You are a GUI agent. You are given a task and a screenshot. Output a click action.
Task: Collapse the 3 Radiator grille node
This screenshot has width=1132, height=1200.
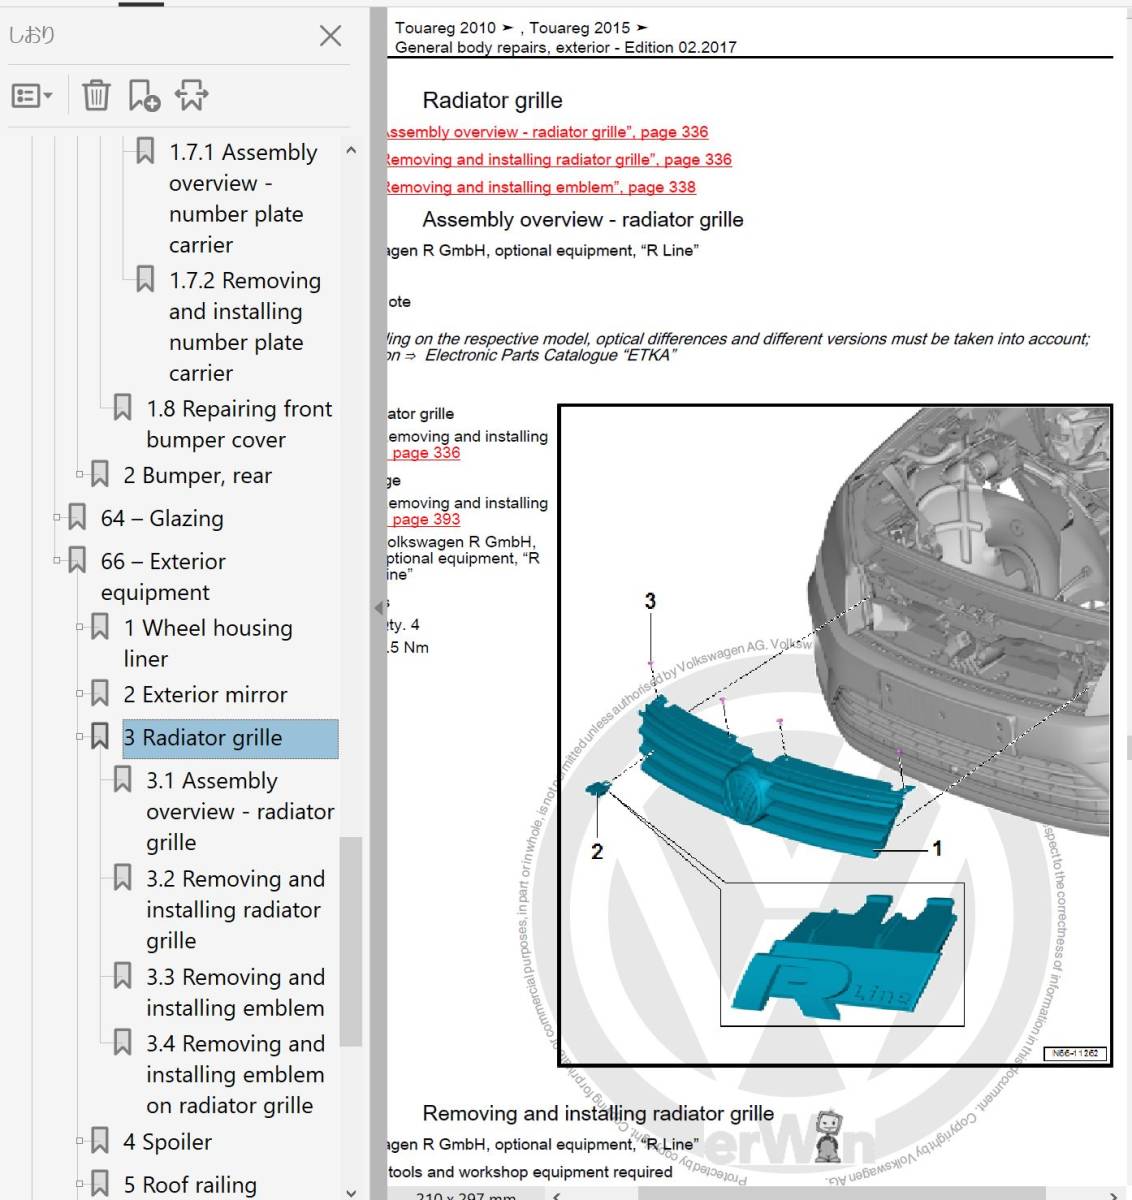pyautogui.click(x=79, y=737)
